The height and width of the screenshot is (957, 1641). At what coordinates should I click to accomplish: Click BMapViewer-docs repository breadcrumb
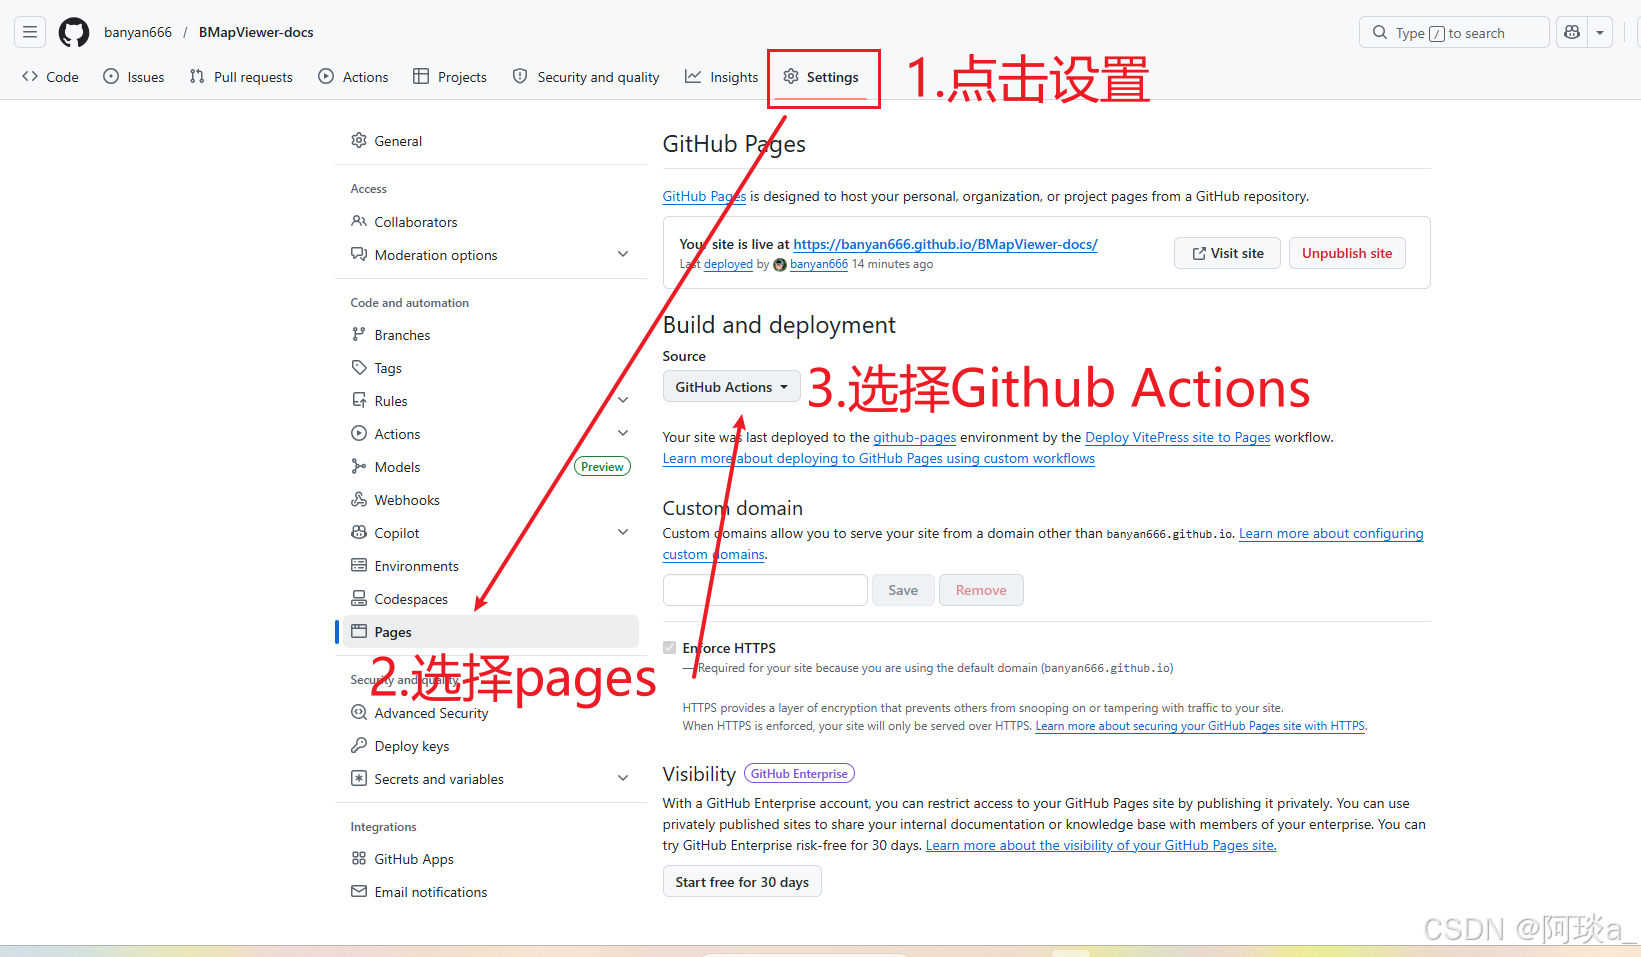click(256, 32)
